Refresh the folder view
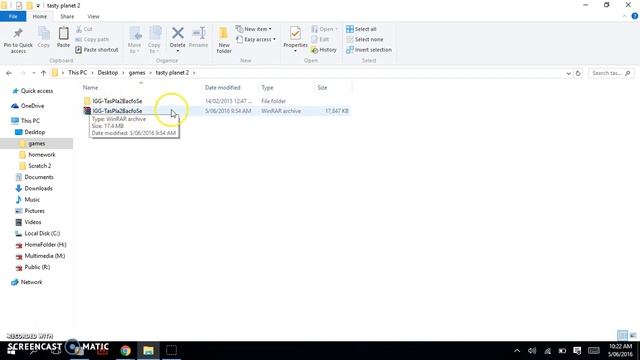 [x=578, y=73]
